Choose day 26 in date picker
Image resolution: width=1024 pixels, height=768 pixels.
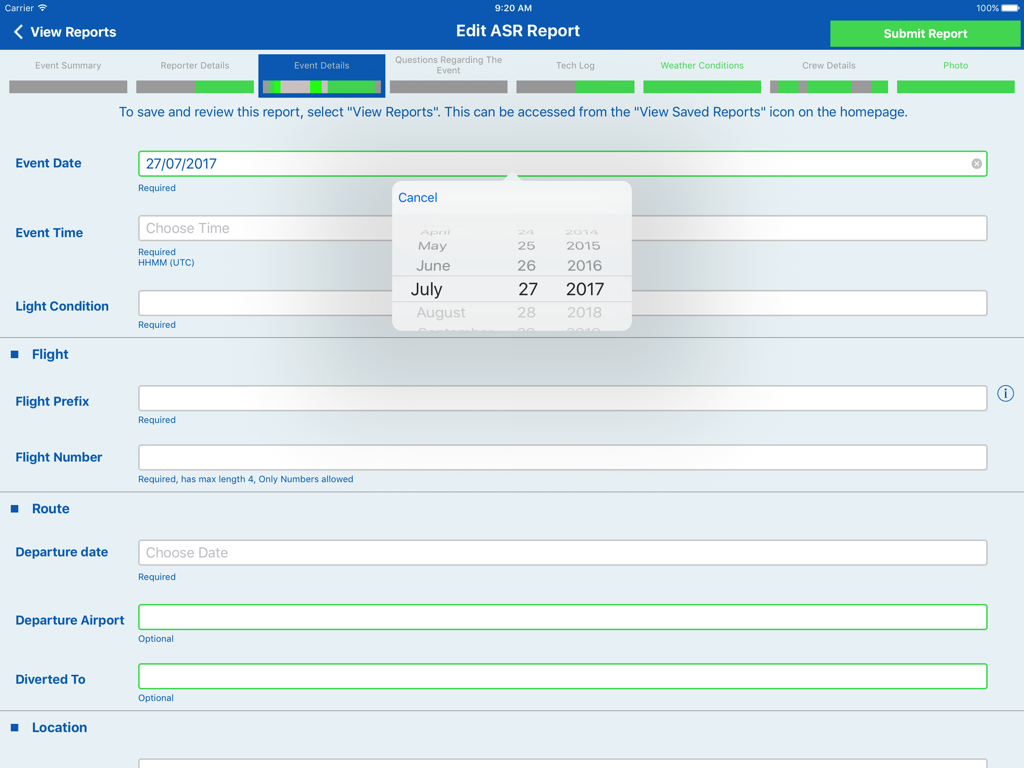(x=526, y=266)
